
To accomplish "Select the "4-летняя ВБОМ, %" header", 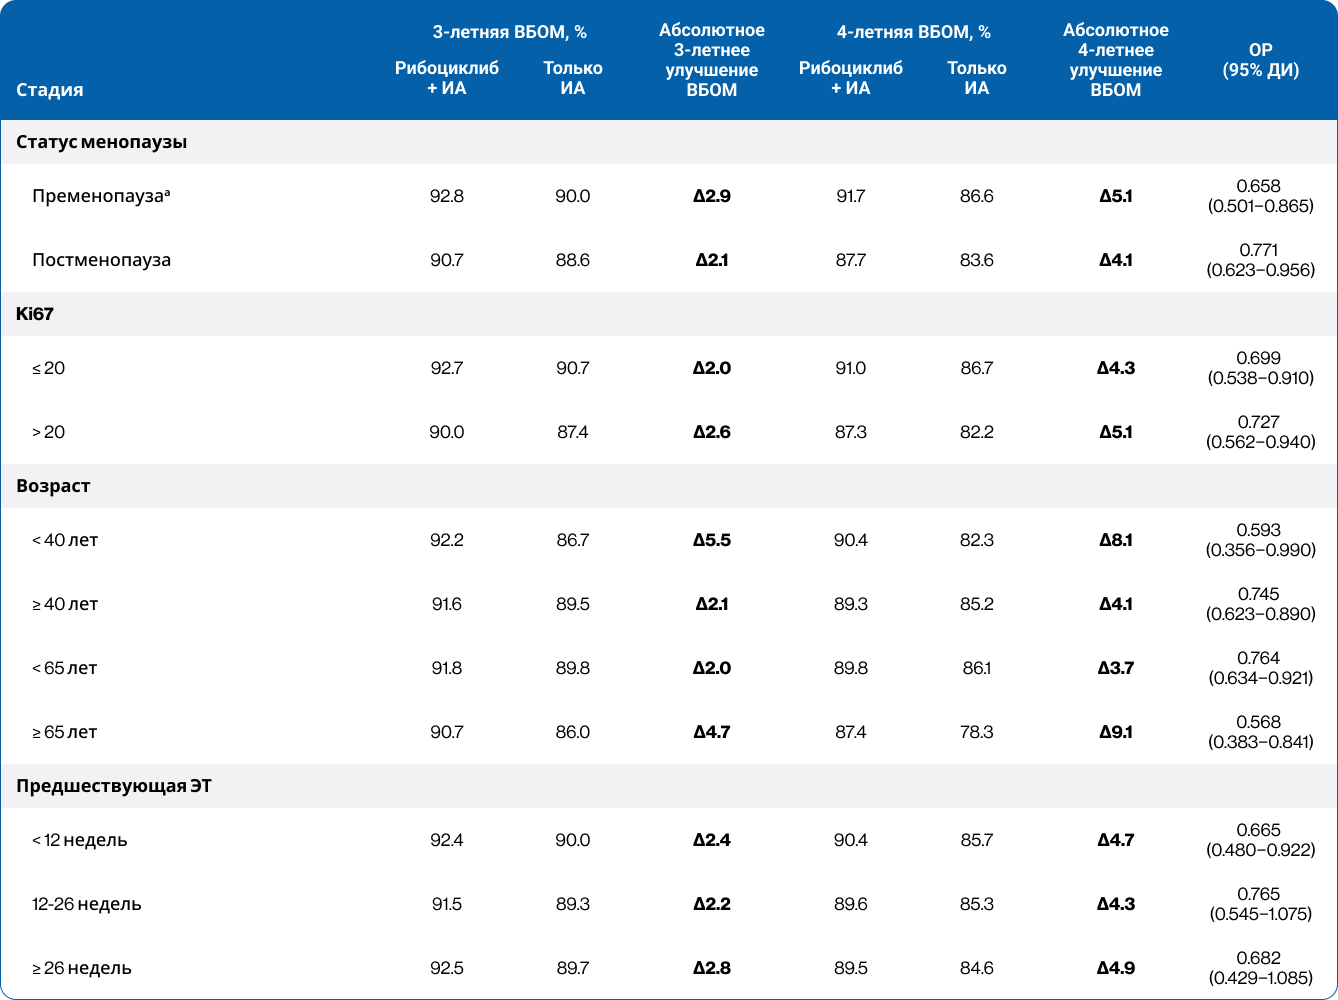I will pyautogui.click(x=913, y=32).
